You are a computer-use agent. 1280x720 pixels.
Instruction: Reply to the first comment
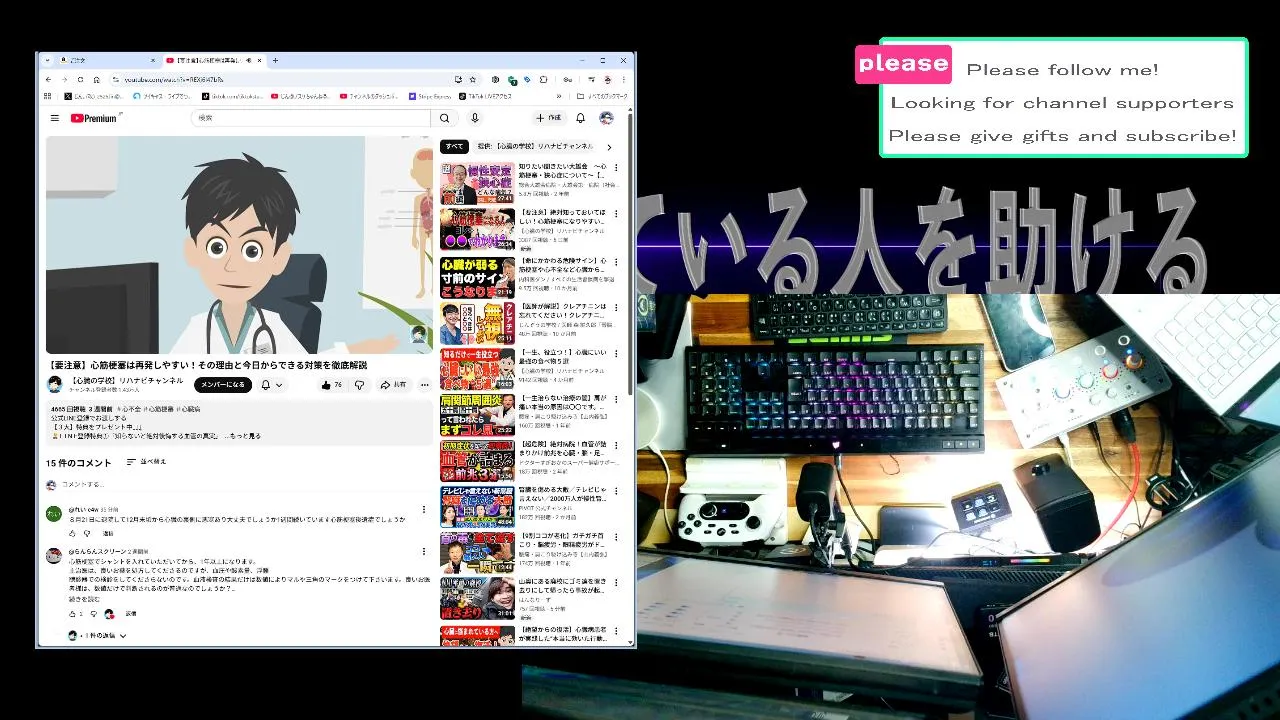[108, 533]
